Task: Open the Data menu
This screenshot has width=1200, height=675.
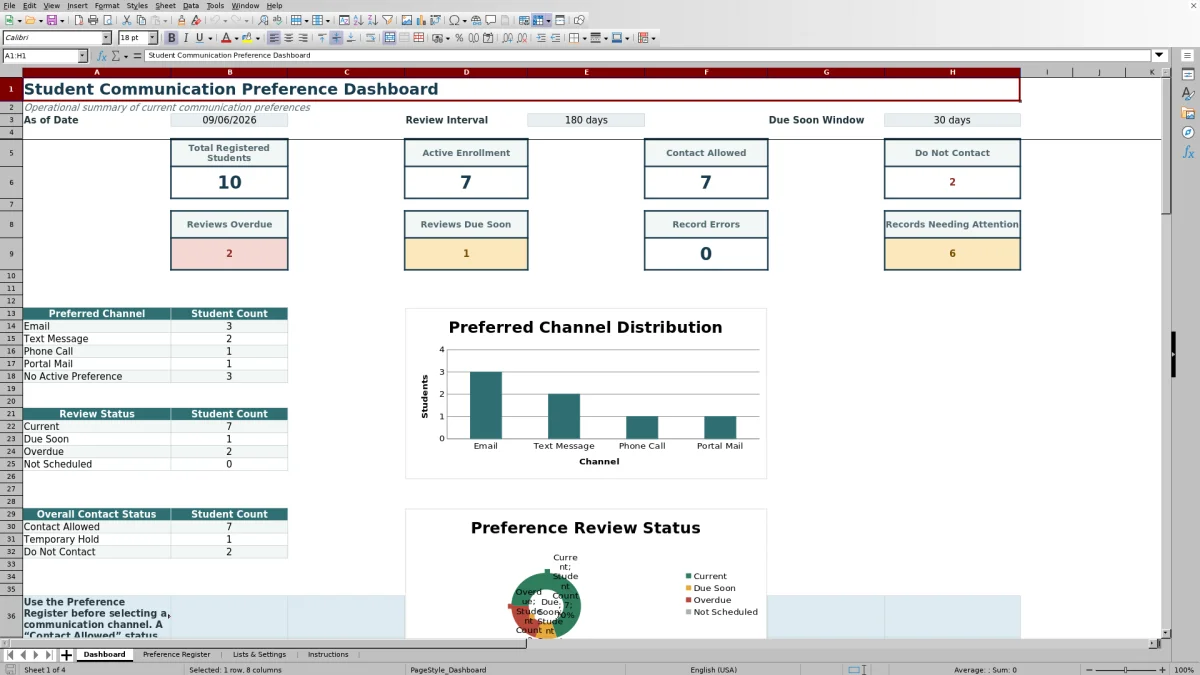Action: point(190,5)
